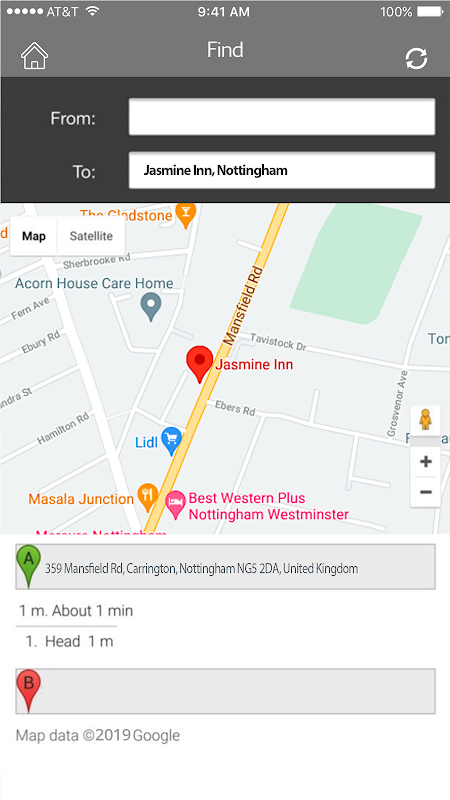Click The Gladstone bar marker
This screenshot has width=450, height=800.
(186, 214)
